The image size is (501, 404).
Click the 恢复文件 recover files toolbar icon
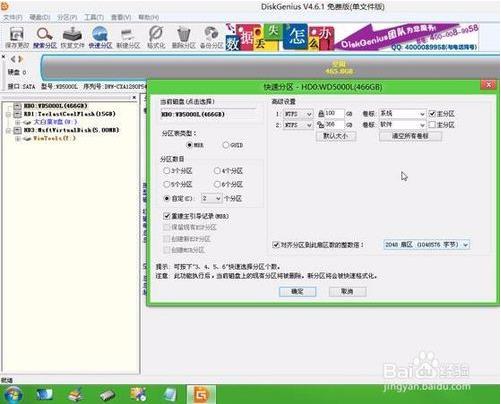(73, 34)
